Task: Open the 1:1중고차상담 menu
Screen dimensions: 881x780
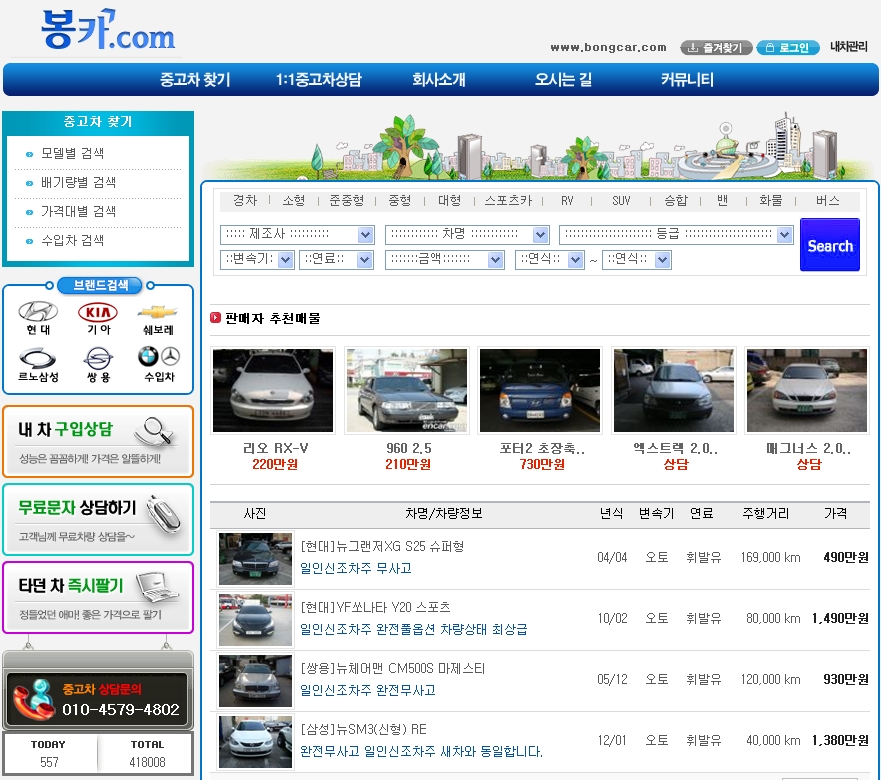Action: pos(319,79)
